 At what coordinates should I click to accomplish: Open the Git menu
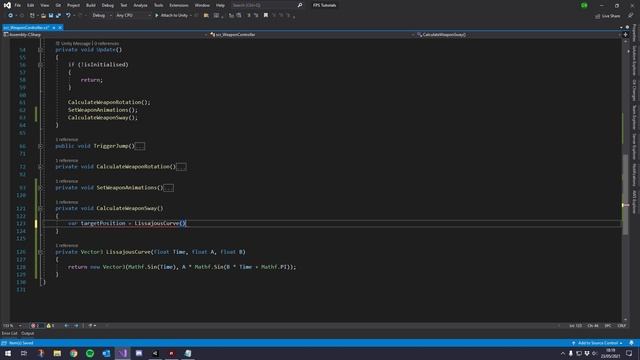click(x=58, y=5)
